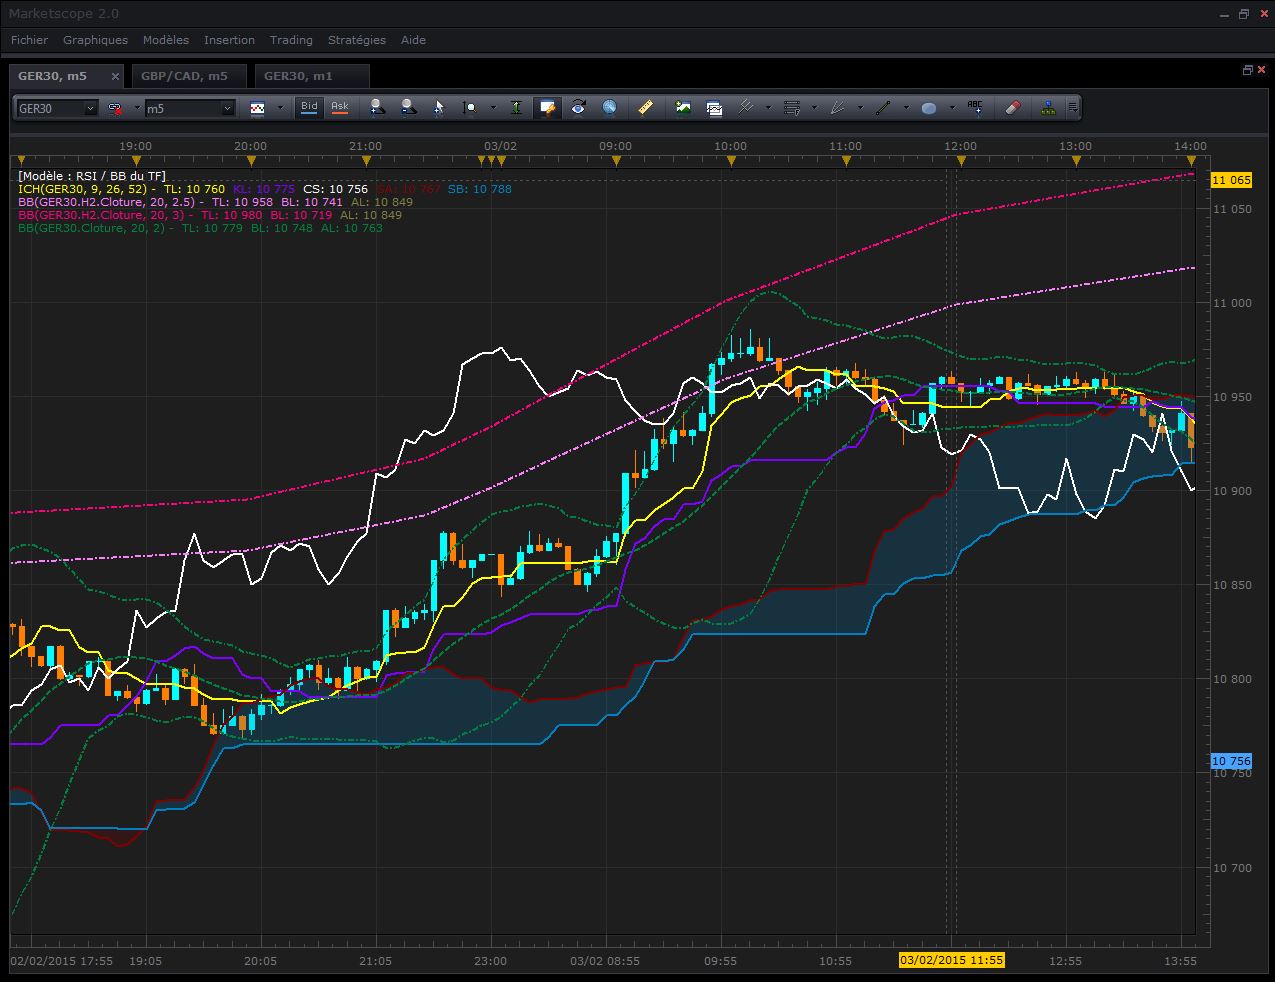Select the fan lines drawing tool
This screenshot has width=1275, height=982.
click(838, 107)
